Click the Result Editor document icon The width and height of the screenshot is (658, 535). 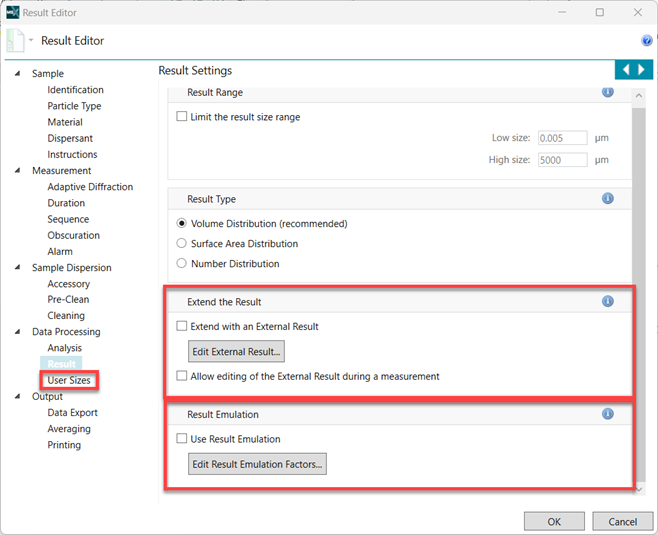[x=15, y=41]
